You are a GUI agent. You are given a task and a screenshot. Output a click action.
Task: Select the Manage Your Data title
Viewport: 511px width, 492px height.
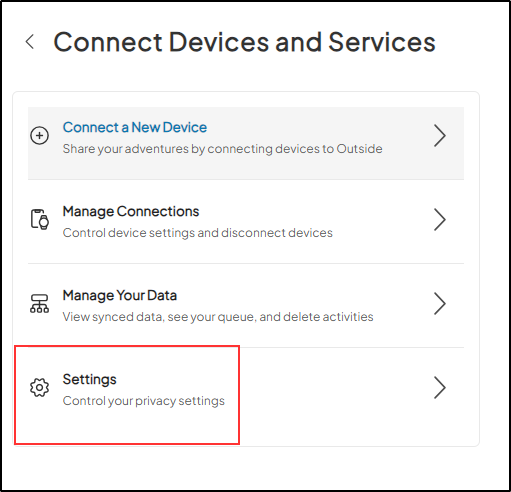[x=120, y=296]
